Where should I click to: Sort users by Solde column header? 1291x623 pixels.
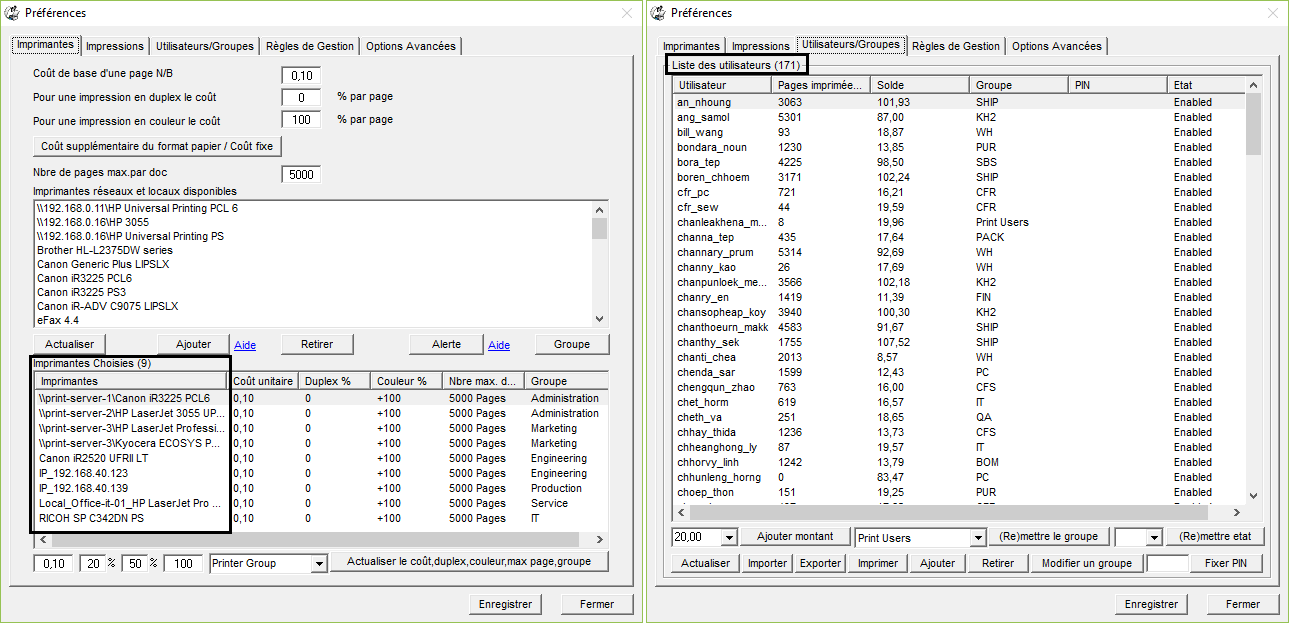(x=921, y=85)
